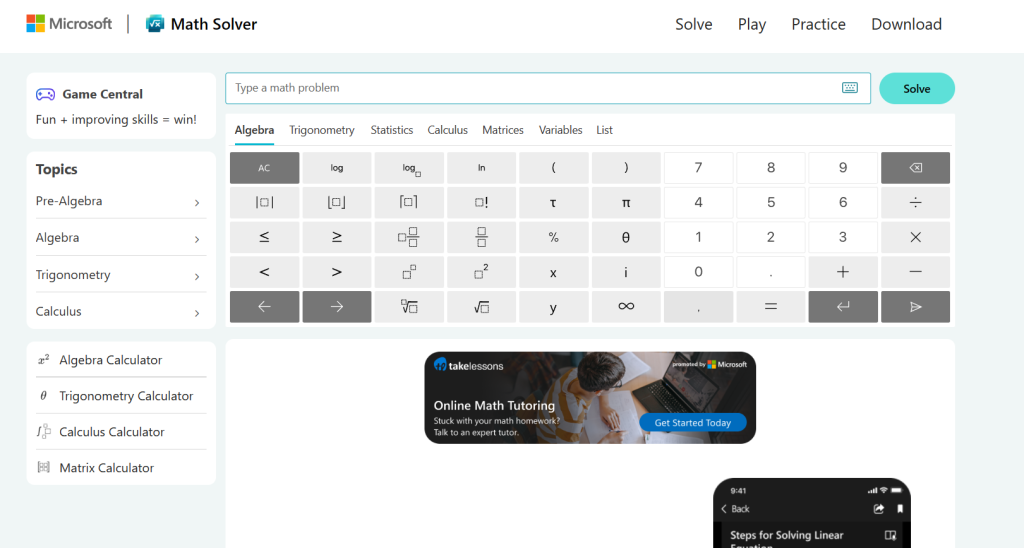Insert greater-than-or-equal sign

pos(337,237)
